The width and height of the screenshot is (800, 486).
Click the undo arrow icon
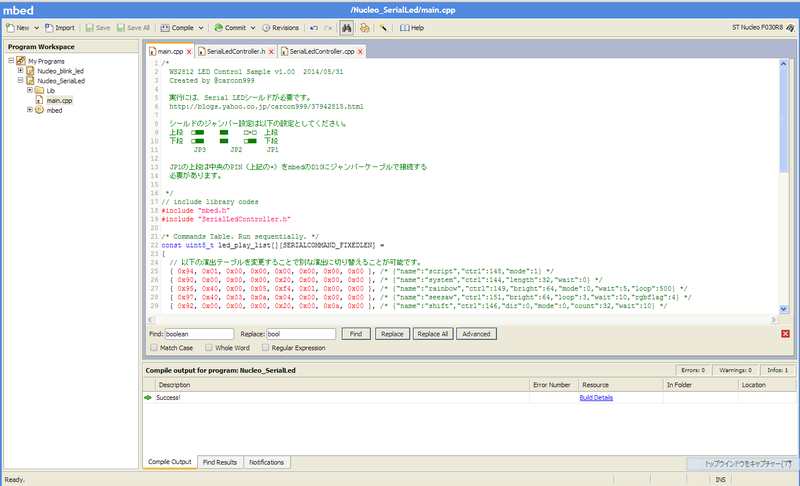(x=314, y=28)
